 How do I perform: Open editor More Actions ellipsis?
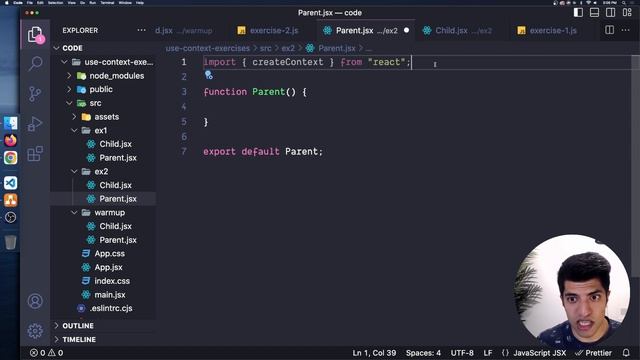pyautogui.click(x=625, y=30)
